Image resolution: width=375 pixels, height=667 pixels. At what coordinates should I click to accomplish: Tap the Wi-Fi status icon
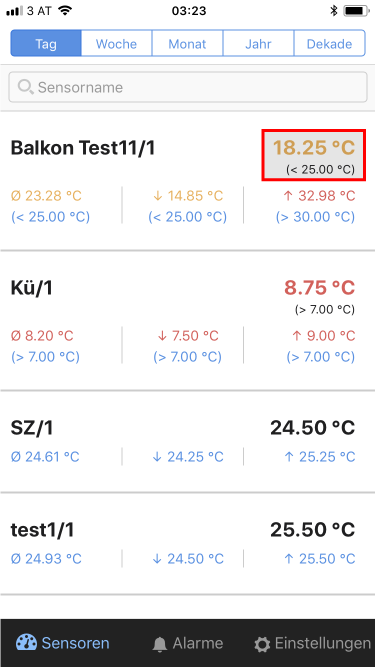[65, 10]
